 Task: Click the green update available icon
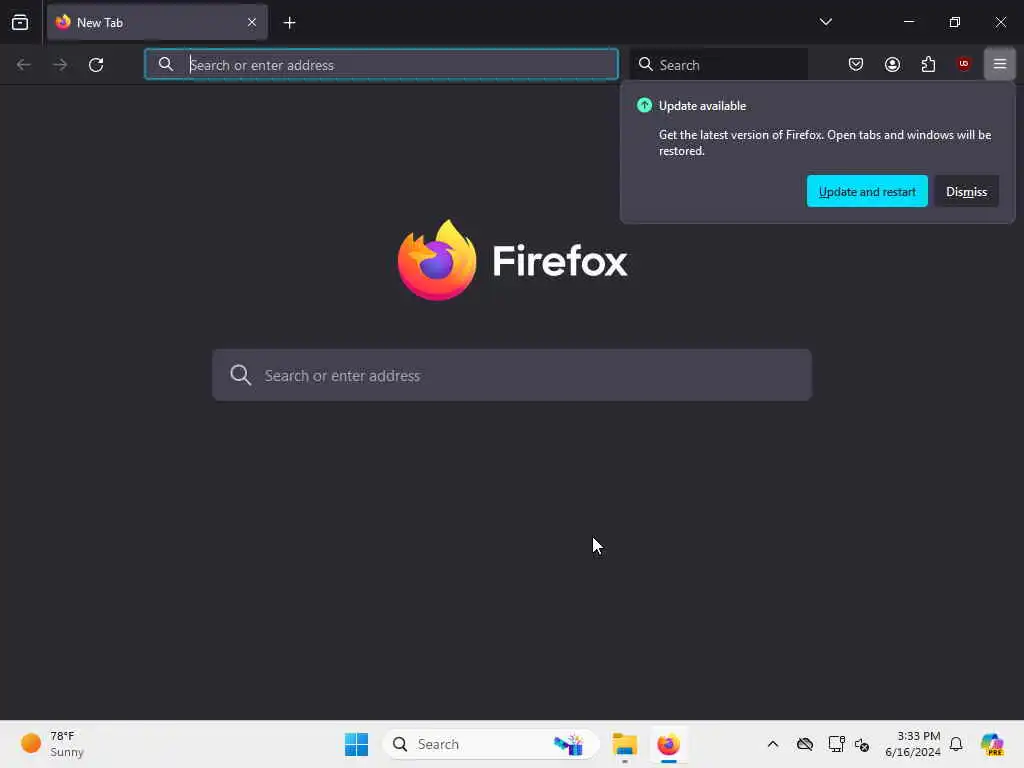[x=644, y=105]
